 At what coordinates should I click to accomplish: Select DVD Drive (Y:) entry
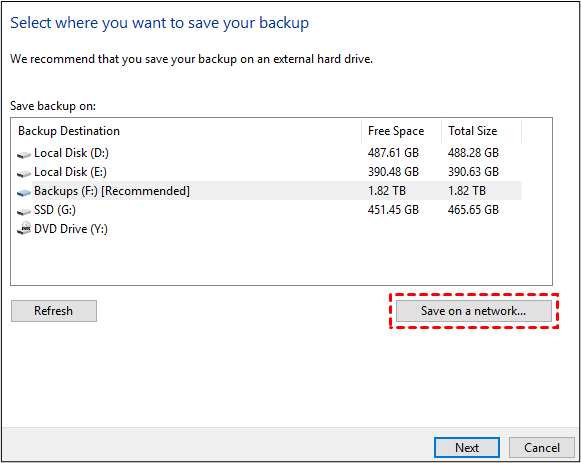tap(269, 229)
